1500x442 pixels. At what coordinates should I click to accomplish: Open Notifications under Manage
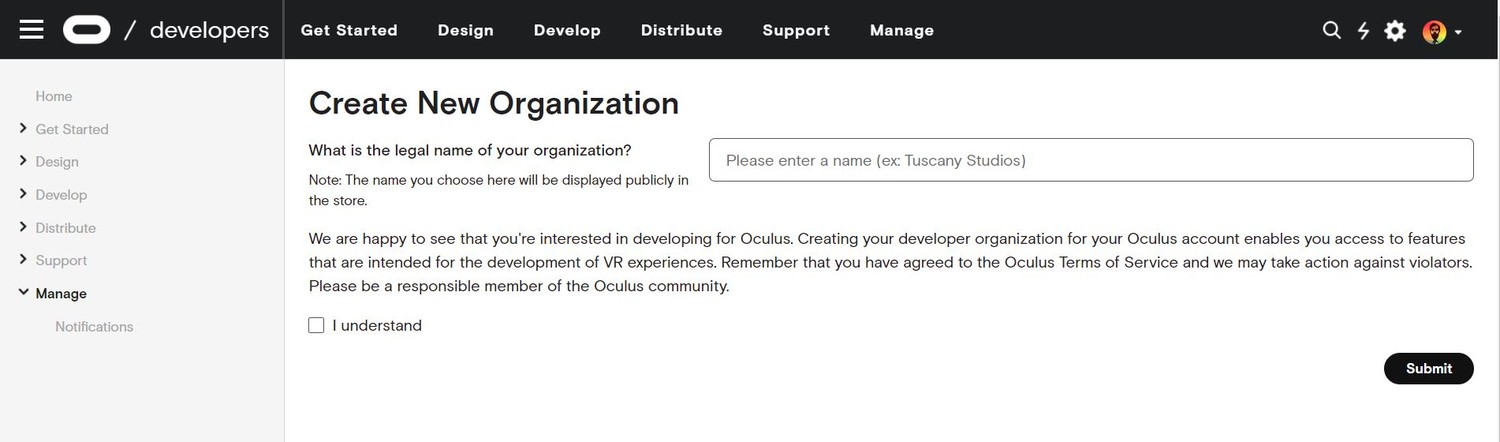94,326
